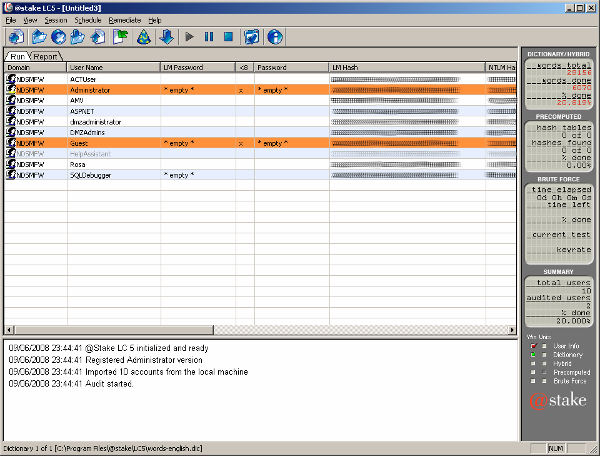Open the View menu
This screenshot has height=456, width=600.
pyautogui.click(x=30, y=20)
